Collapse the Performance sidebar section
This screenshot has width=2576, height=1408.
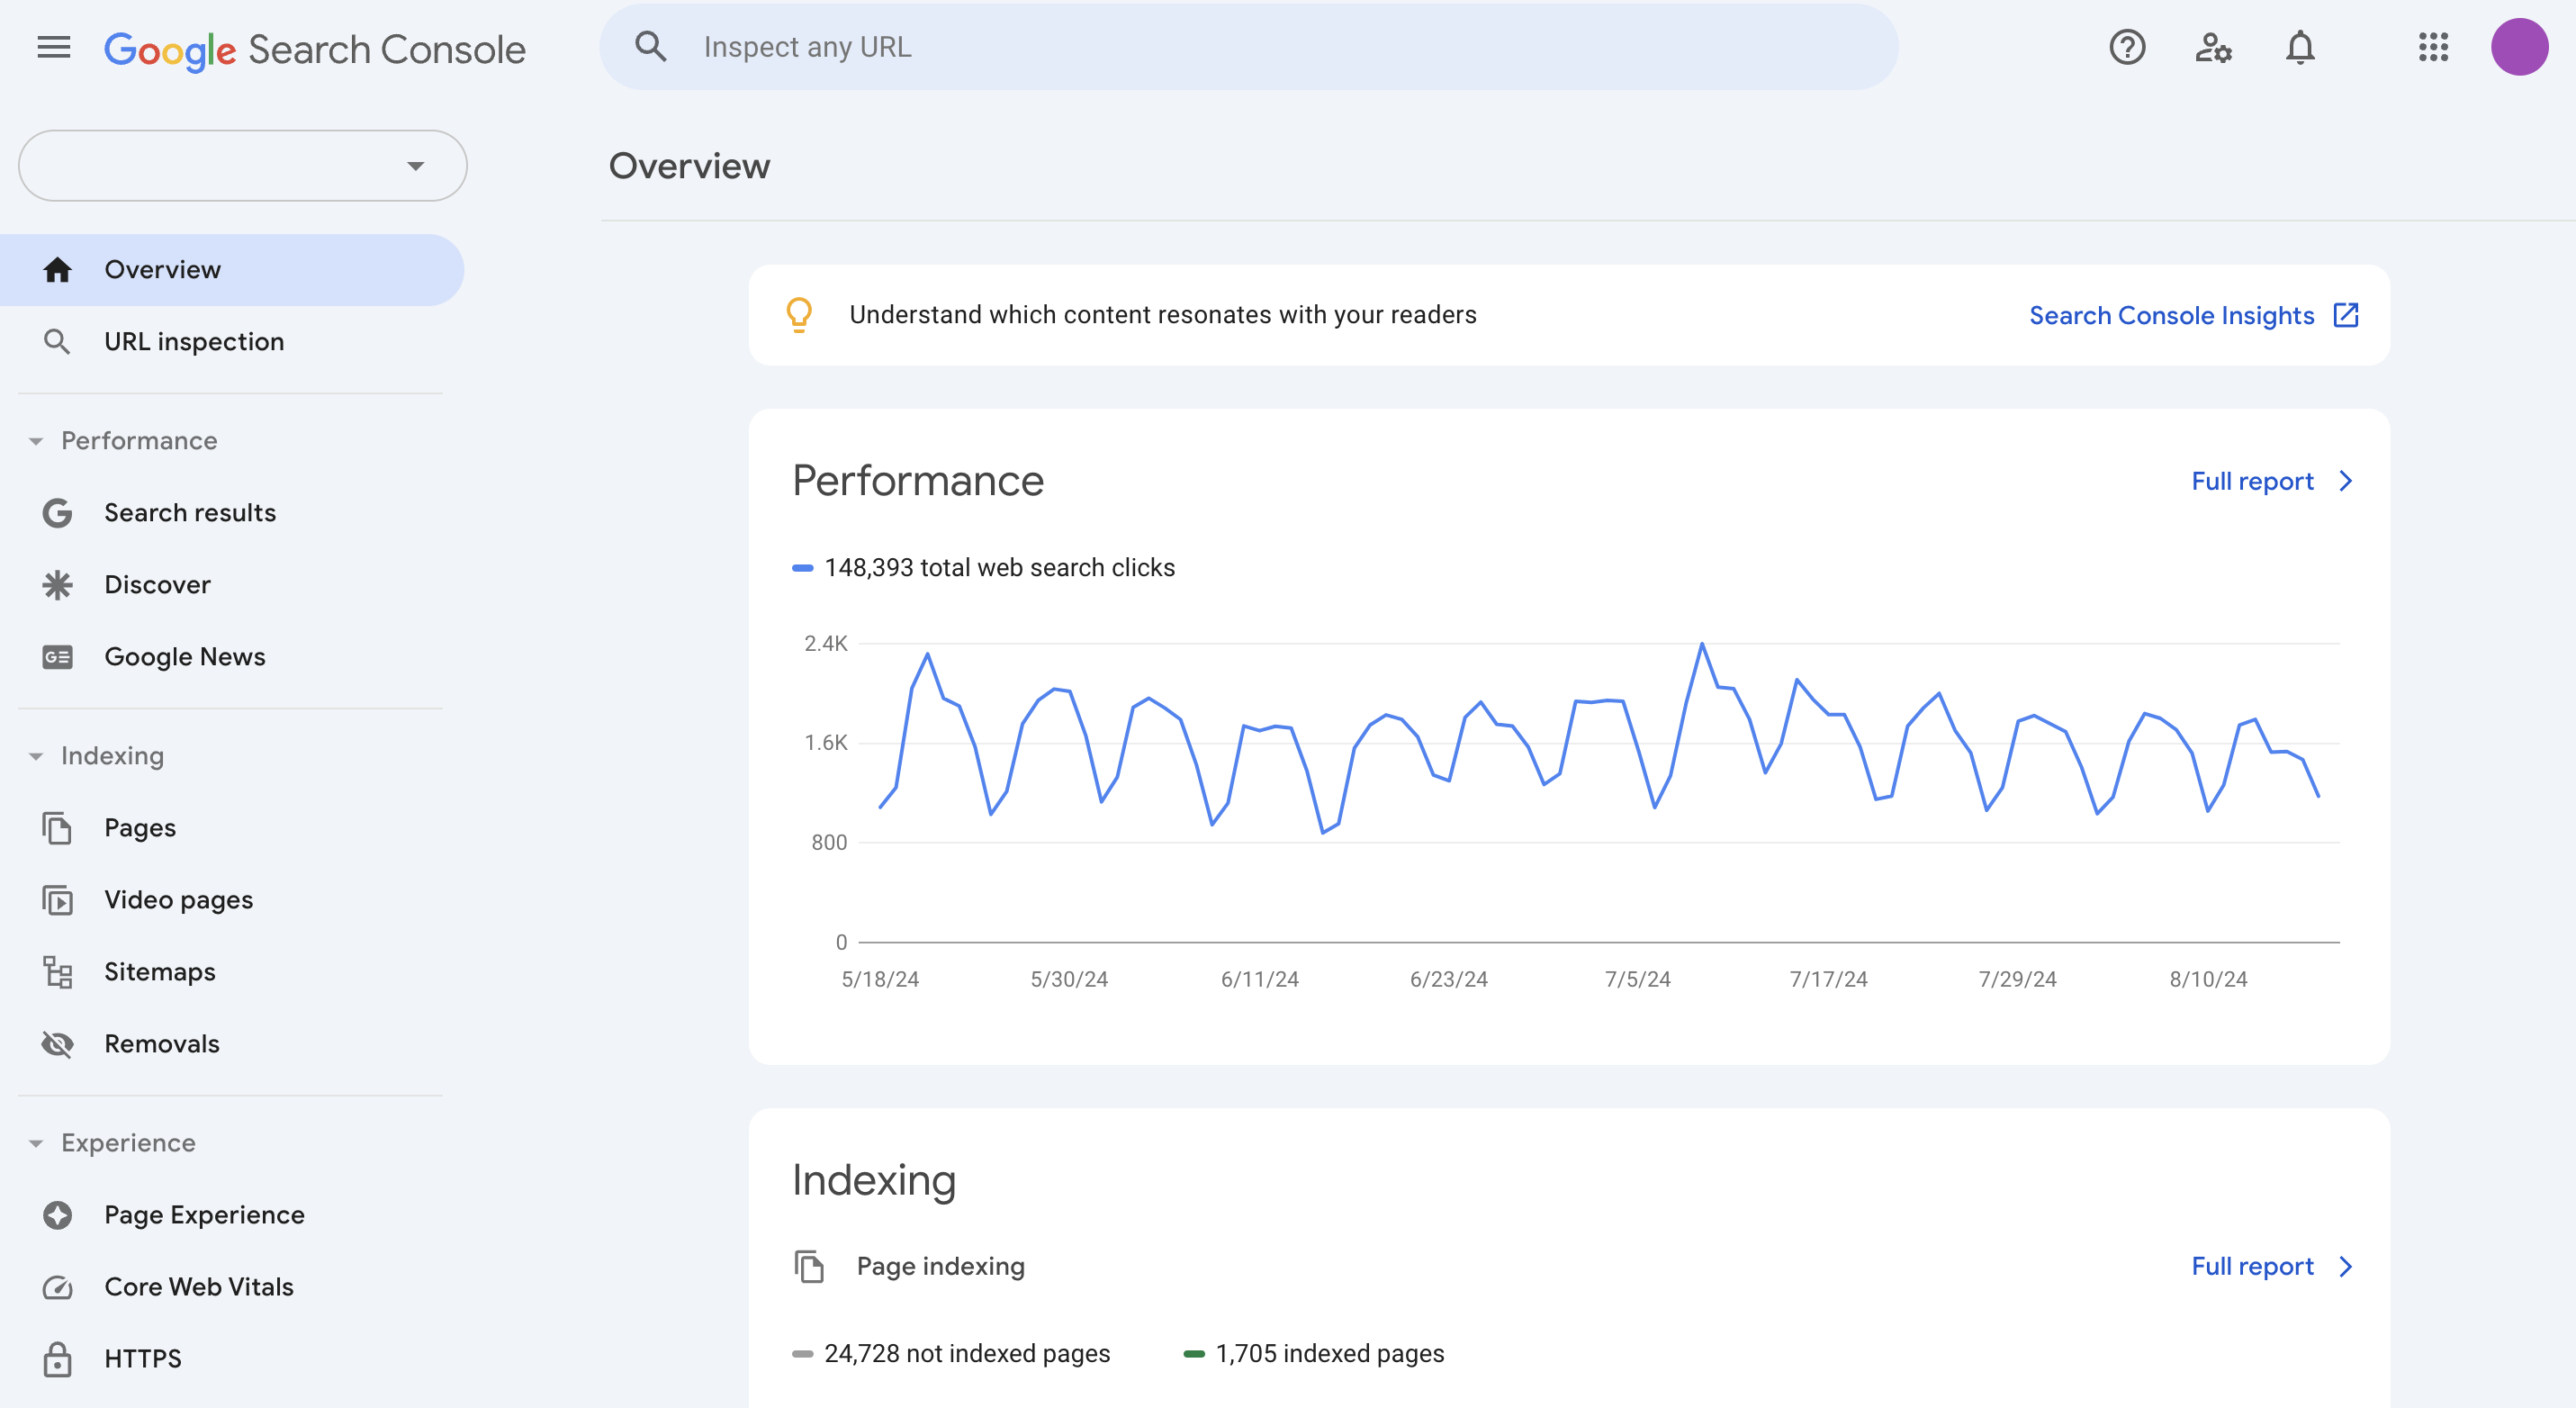36,441
